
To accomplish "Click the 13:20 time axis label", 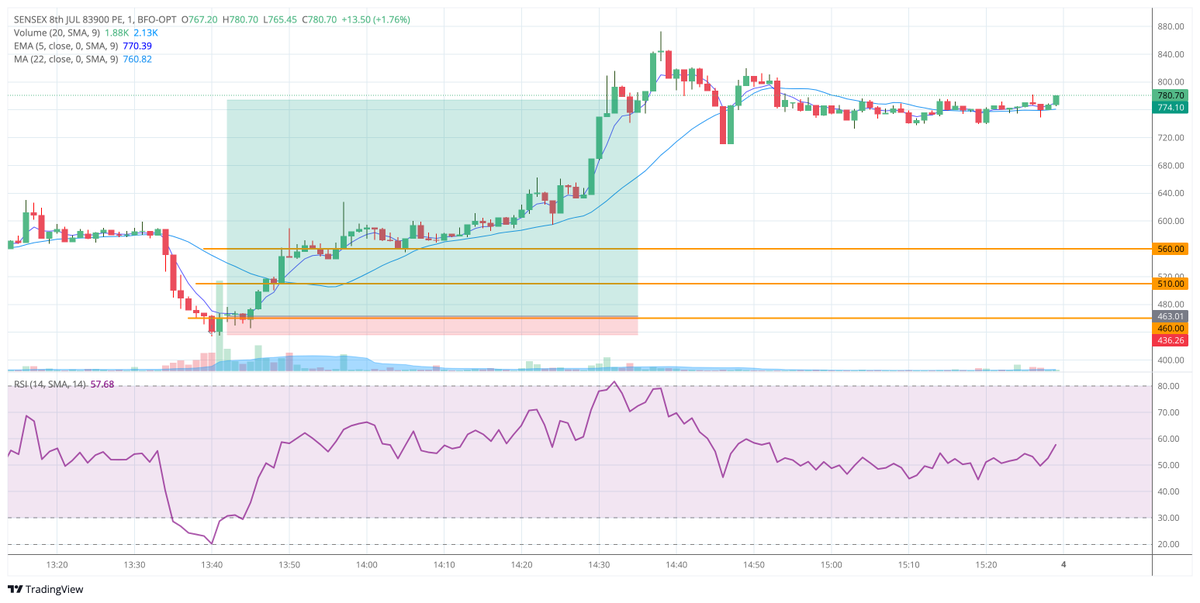I will [x=57, y=564].
